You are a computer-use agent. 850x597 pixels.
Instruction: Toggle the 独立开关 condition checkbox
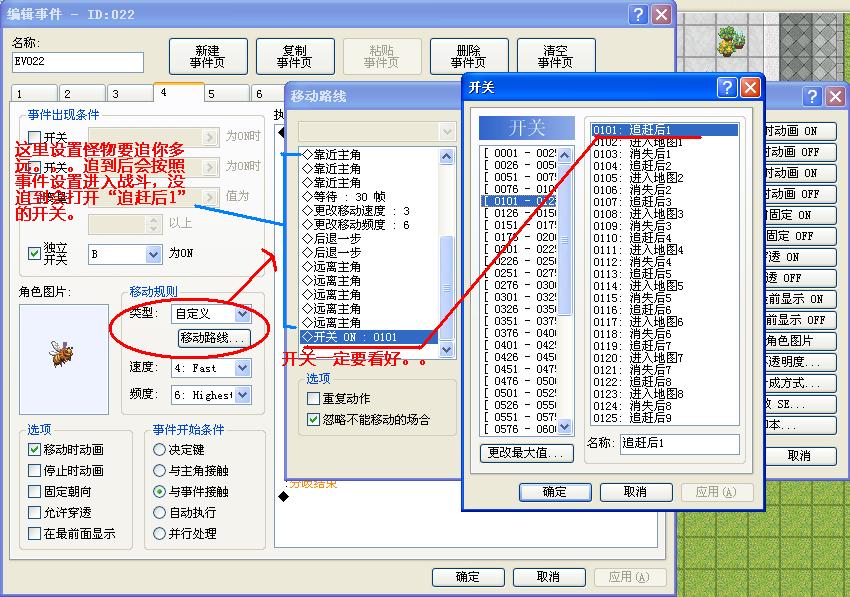(34, 253)
